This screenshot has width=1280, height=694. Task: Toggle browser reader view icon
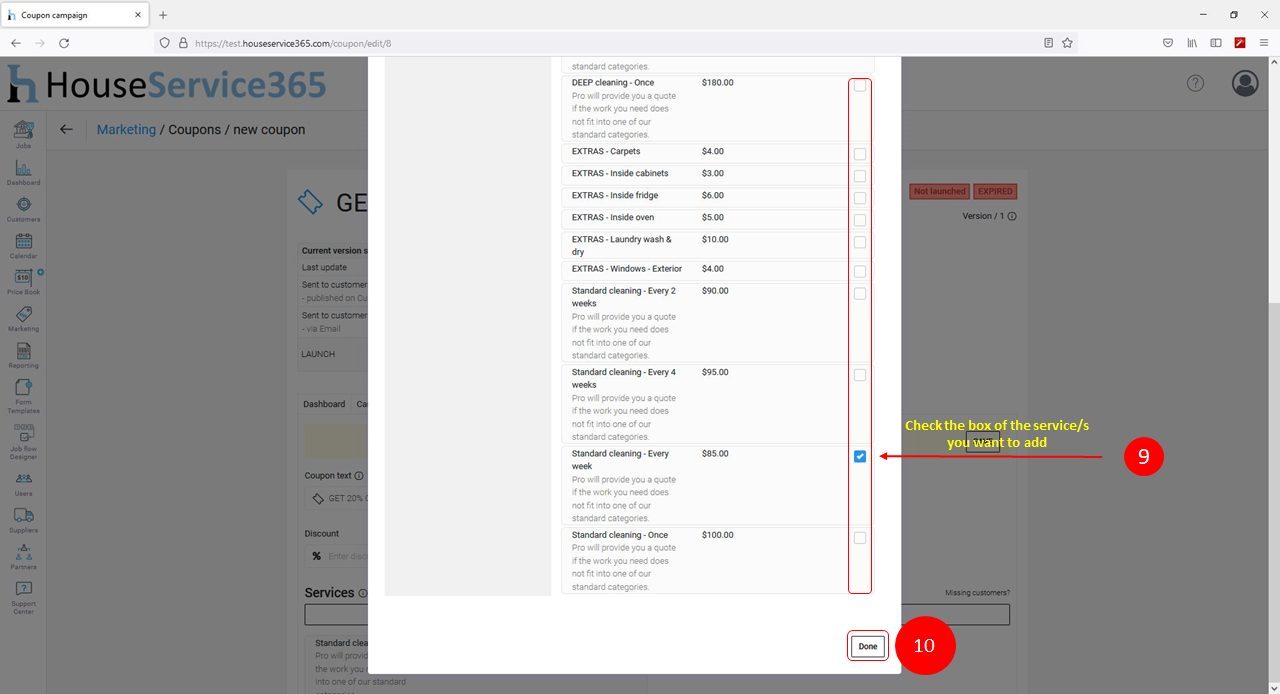pos(1049,43)
